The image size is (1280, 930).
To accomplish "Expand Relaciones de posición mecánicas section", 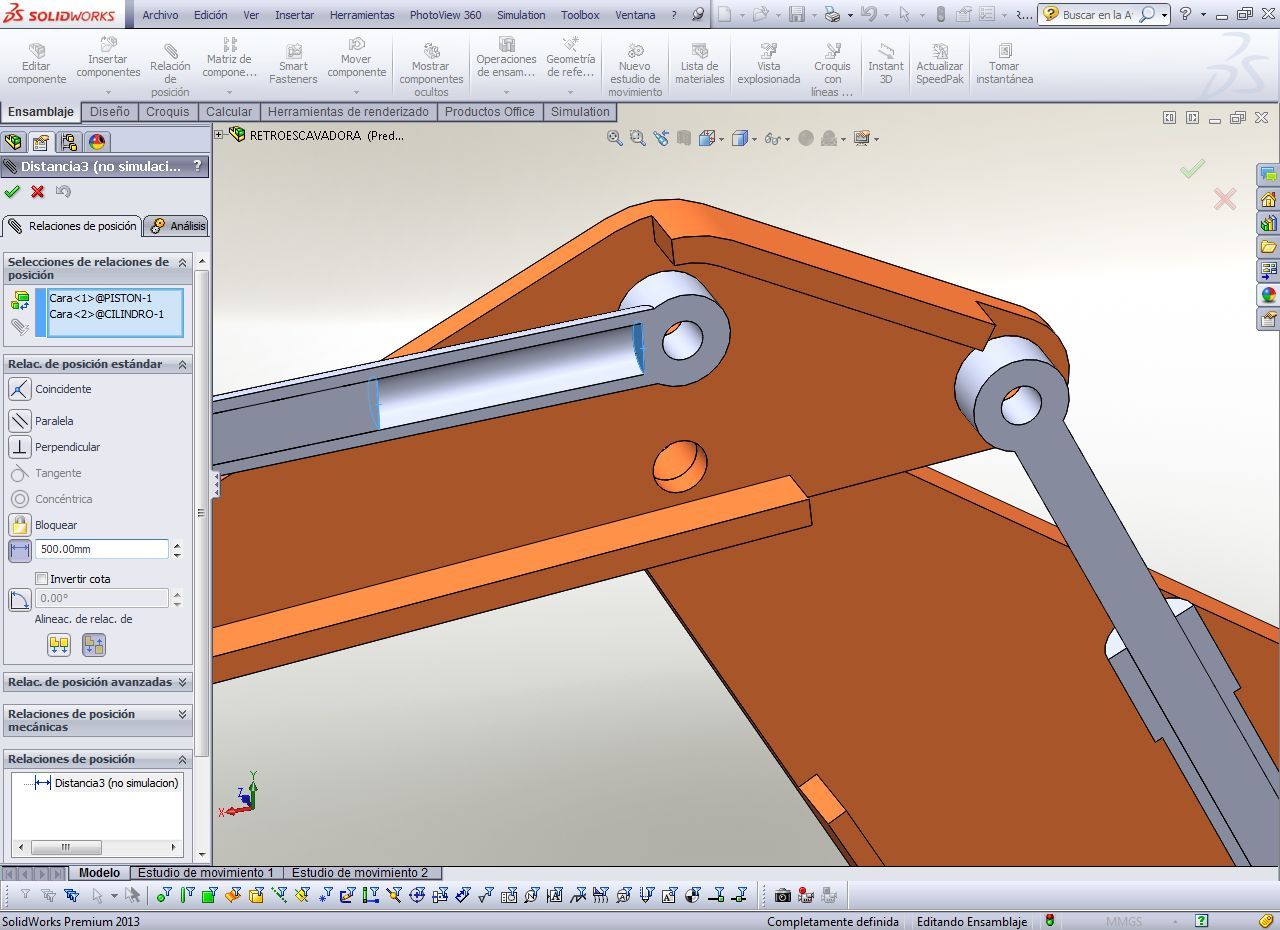I will click(x=182, y=714).
